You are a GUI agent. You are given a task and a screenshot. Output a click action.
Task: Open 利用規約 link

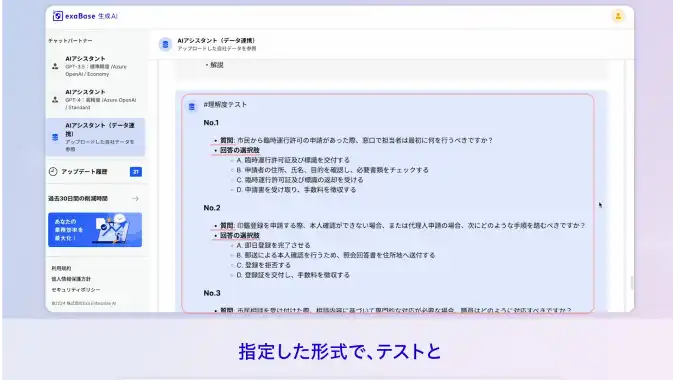coord(61,268)
